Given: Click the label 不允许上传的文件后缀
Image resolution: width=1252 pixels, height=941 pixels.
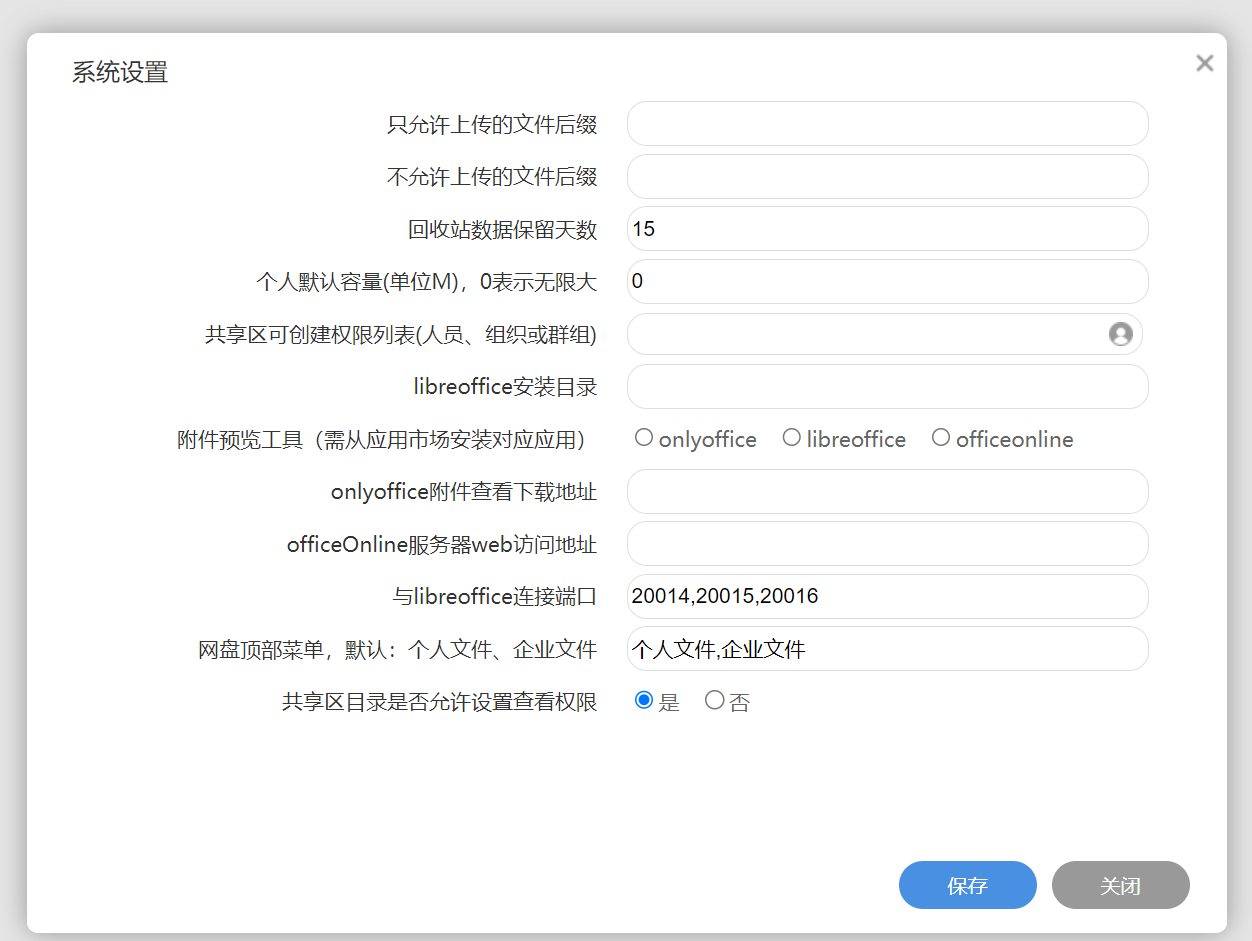Looking at the screenshot, I should click(x=492, y=177).
